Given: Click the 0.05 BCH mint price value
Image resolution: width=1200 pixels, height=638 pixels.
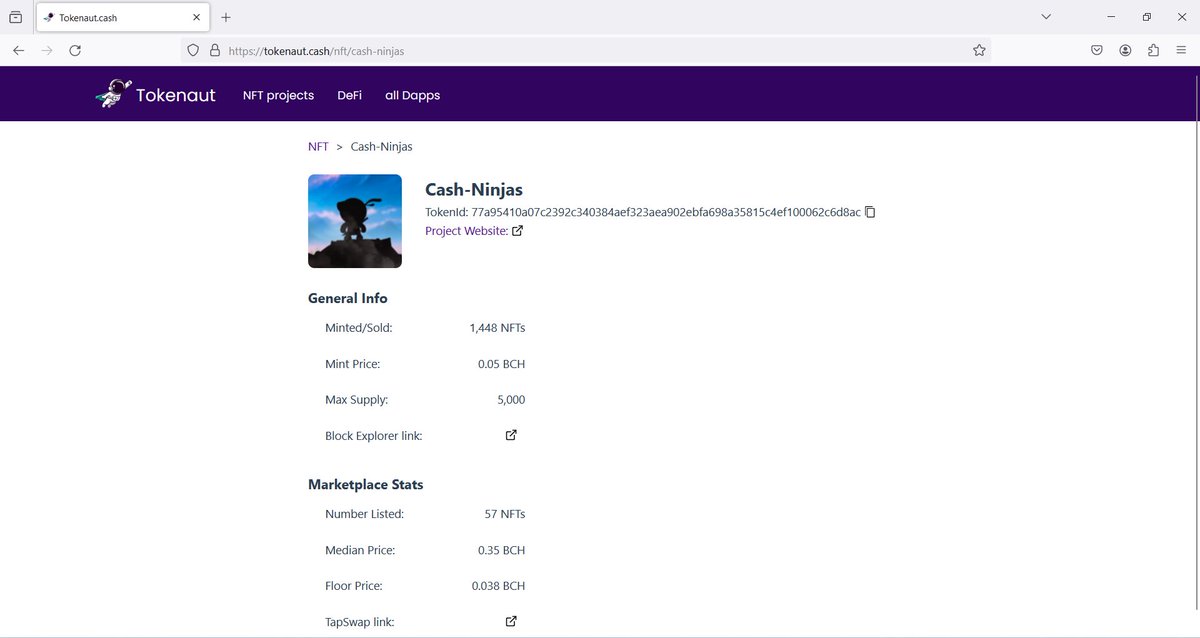Looking at the screenshot, I should click(x=501, y=364).
